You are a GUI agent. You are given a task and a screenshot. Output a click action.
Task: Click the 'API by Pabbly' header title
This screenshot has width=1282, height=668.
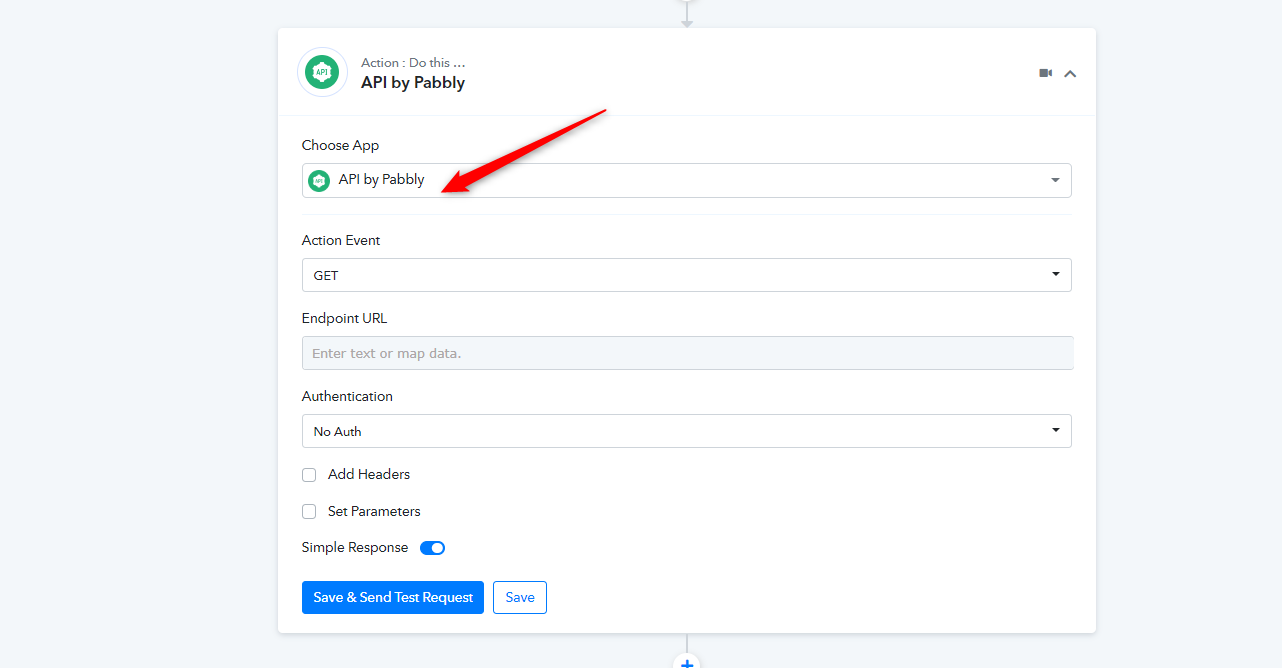(413, 83)
